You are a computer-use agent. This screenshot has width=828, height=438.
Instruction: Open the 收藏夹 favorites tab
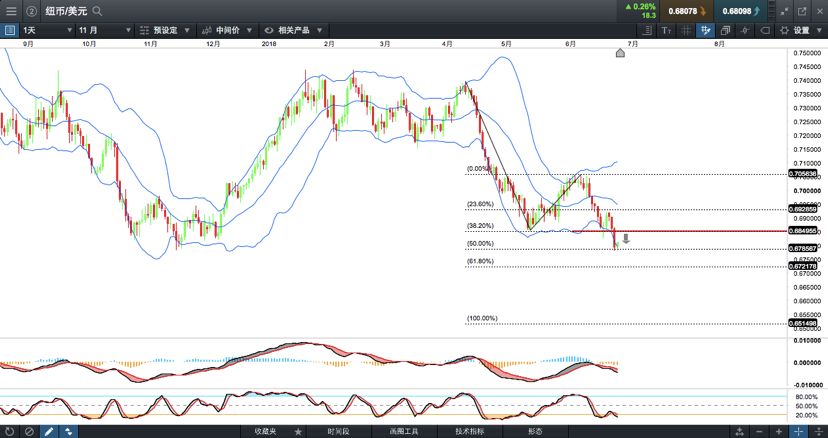tap(266, 432)
